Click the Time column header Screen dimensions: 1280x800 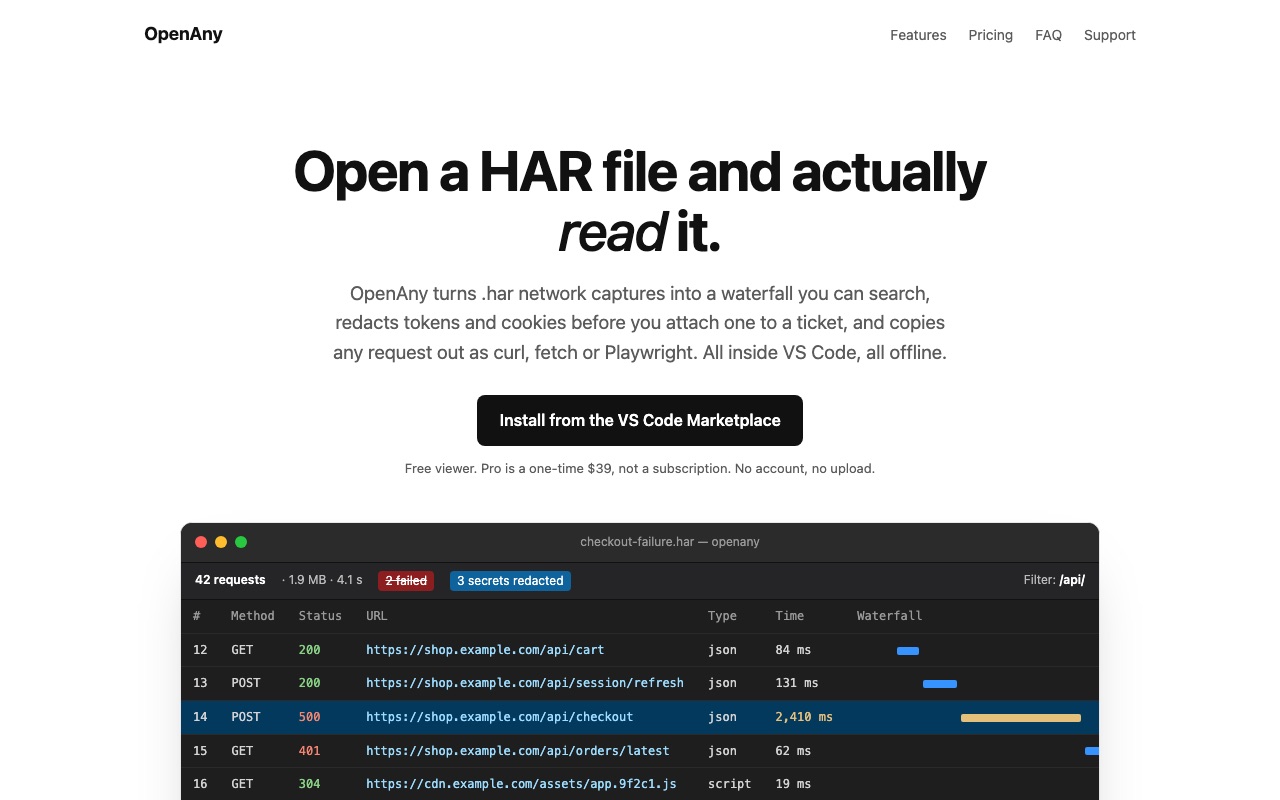[x=789, y=616]
